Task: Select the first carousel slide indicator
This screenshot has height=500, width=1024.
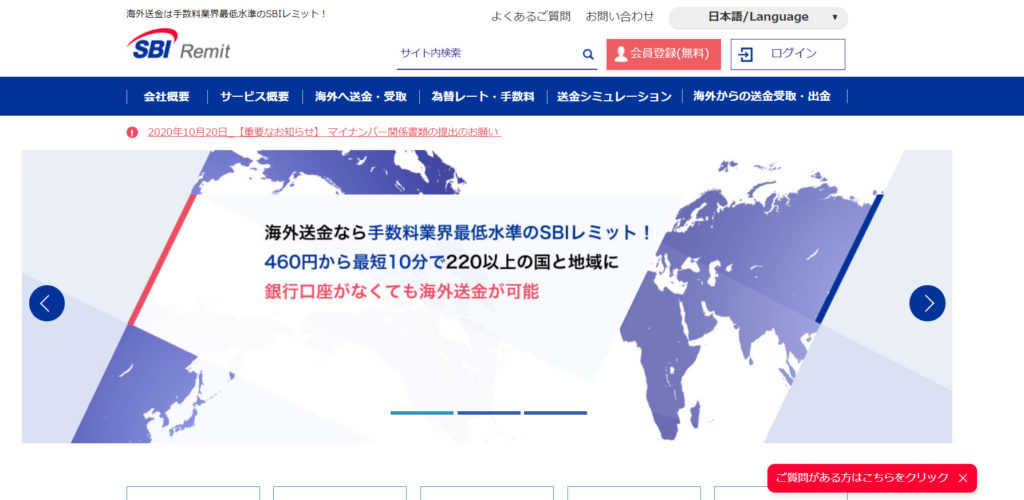Action: 422,413
